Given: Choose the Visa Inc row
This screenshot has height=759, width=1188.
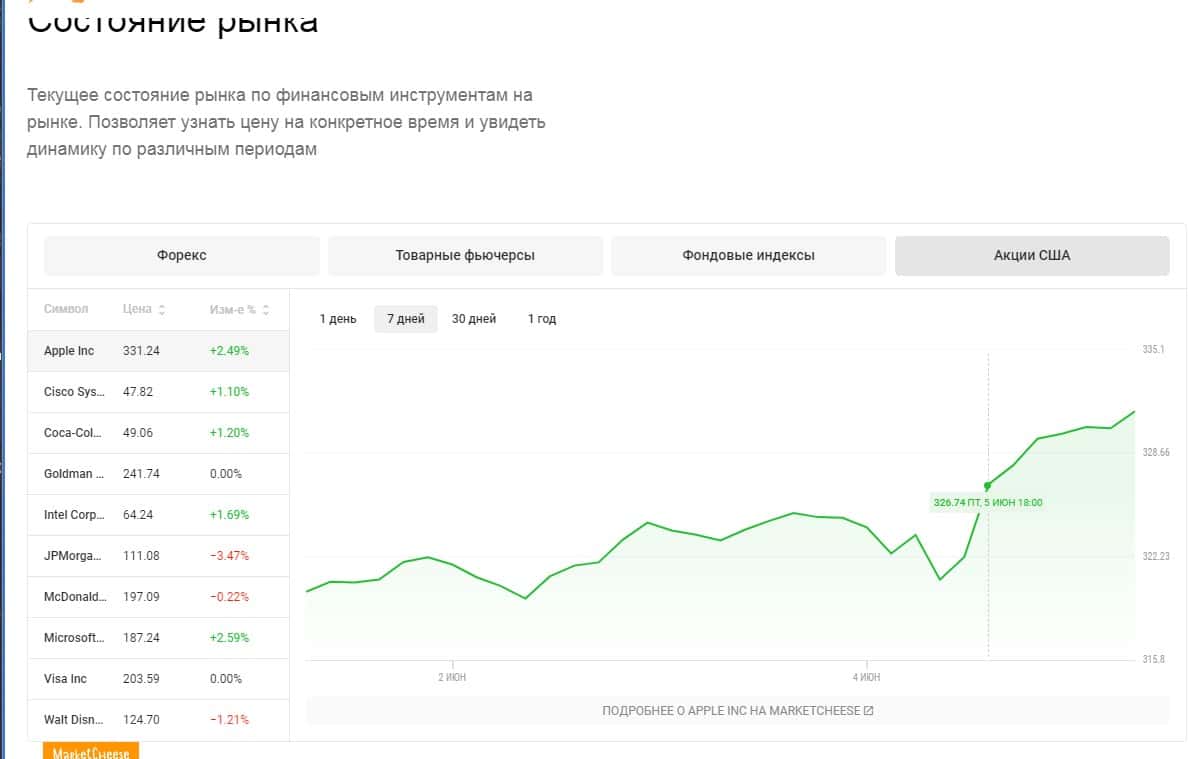Looking at the screenshot, I should (158, 678).
